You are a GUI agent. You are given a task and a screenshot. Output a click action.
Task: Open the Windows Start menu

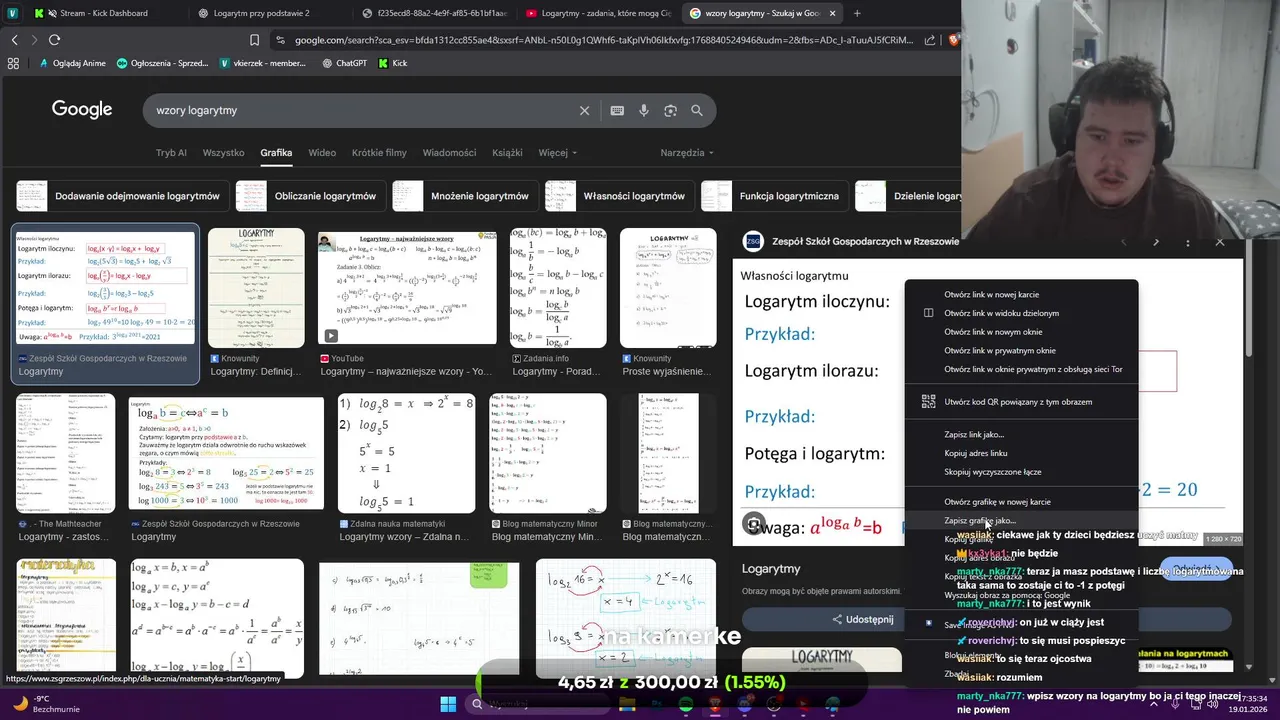(x=448, y=704)
